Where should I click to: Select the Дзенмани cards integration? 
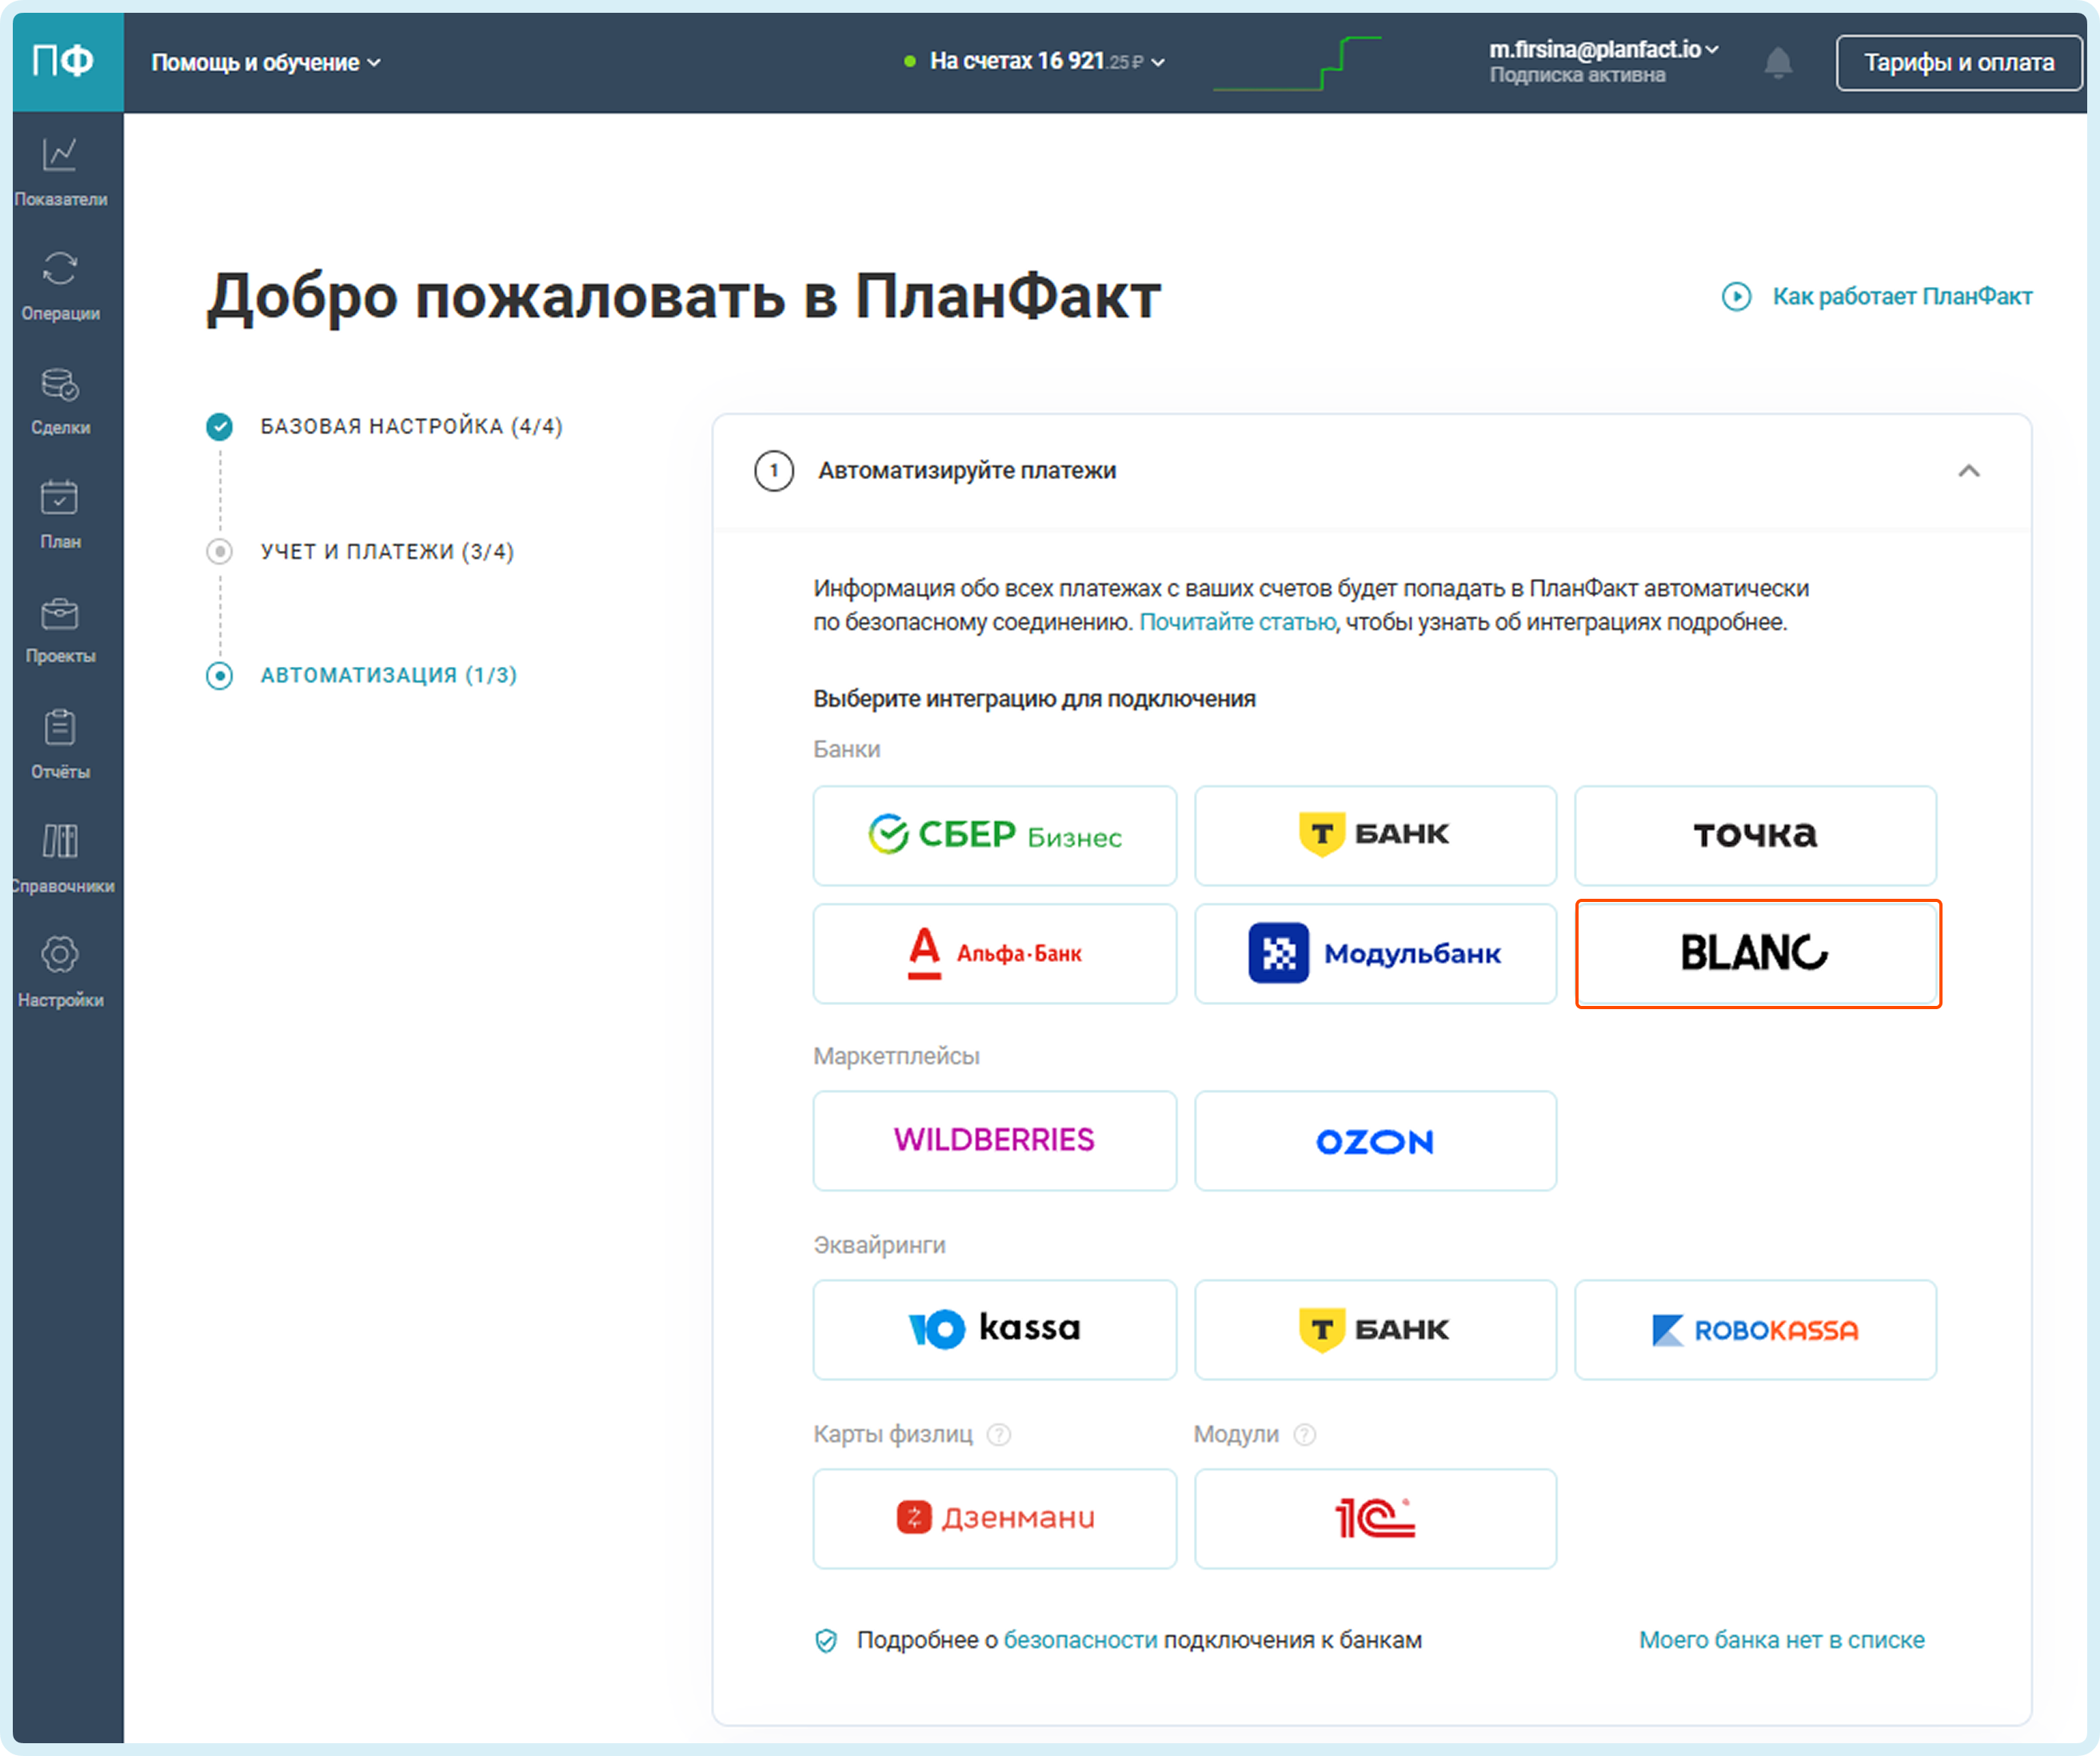(995, 1518)
